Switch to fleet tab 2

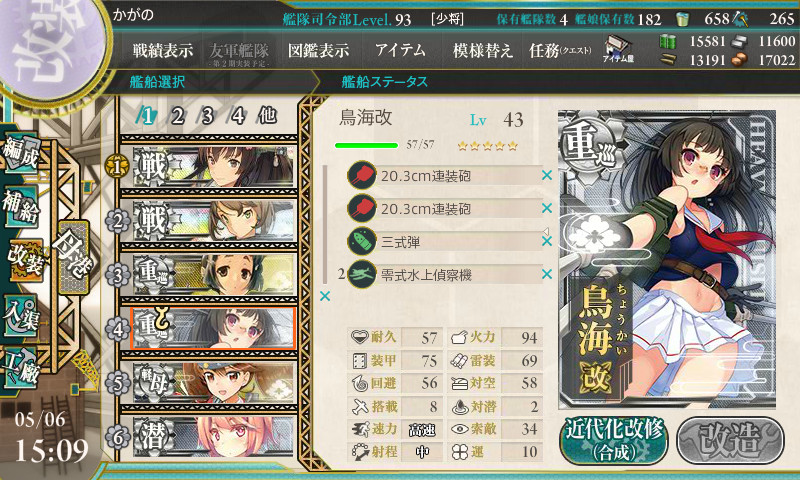(177, 116)
